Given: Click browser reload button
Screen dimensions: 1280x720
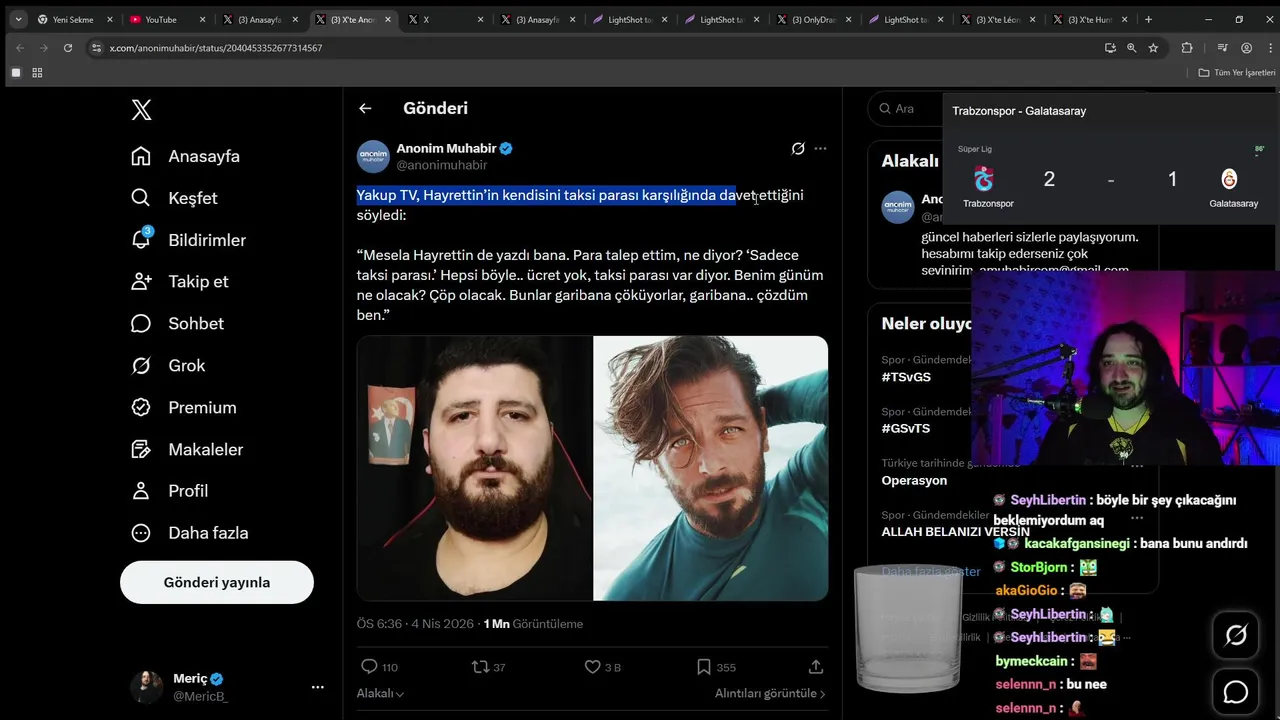Looking at the screenshot, I should (x=68, y=47).
